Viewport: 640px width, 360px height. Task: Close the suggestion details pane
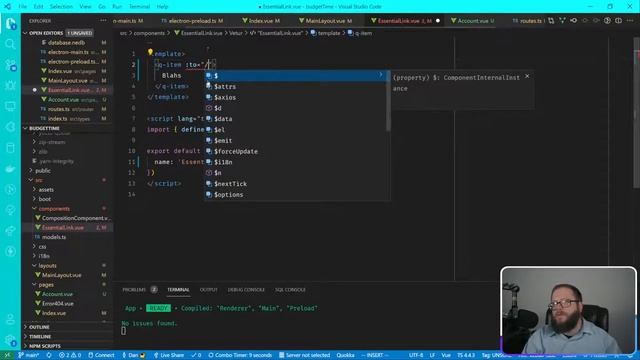(x=527, y=76)
